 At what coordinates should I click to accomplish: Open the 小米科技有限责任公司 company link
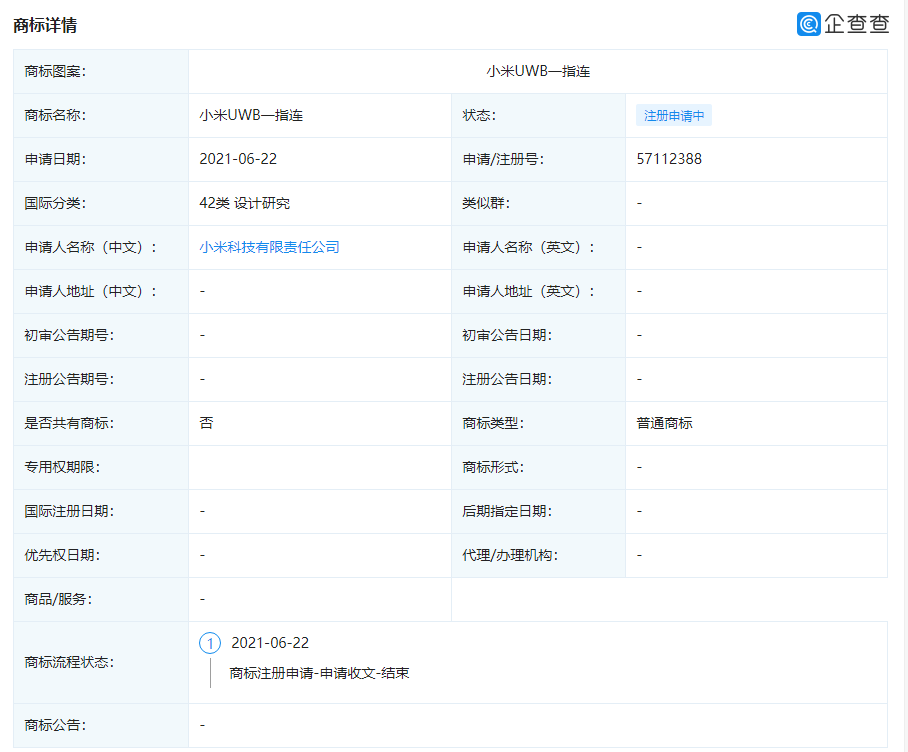click(x=272, y=247)
